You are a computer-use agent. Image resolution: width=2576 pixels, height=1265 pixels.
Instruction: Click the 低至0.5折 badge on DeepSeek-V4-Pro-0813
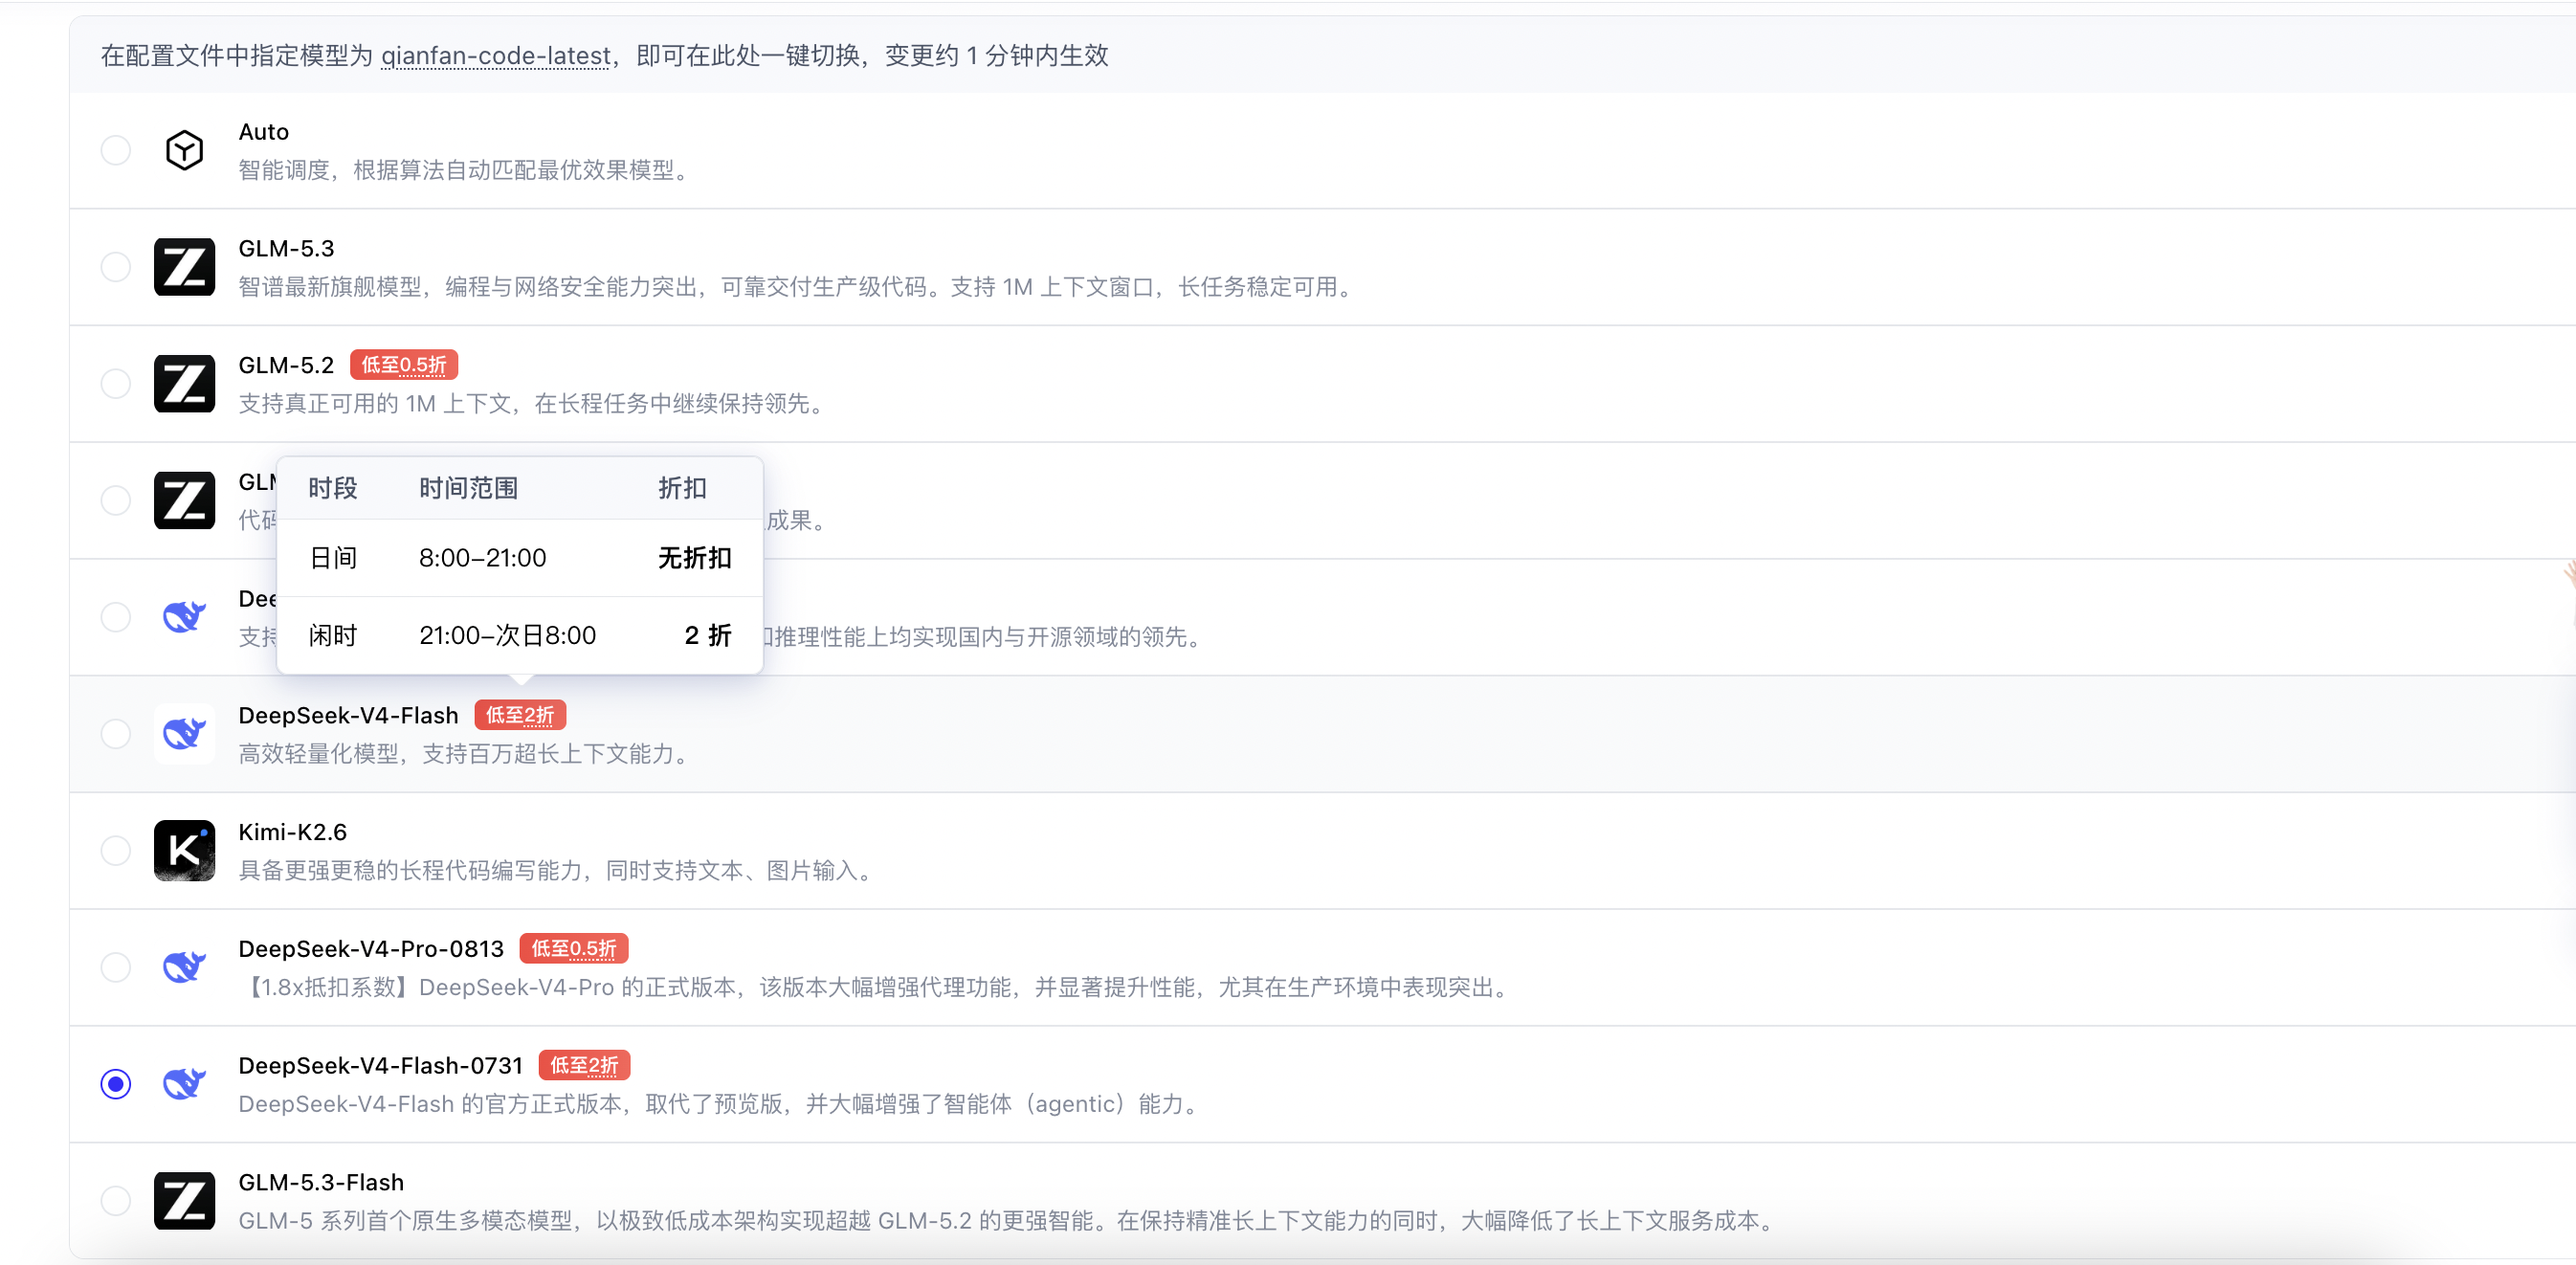pos(574,949)
